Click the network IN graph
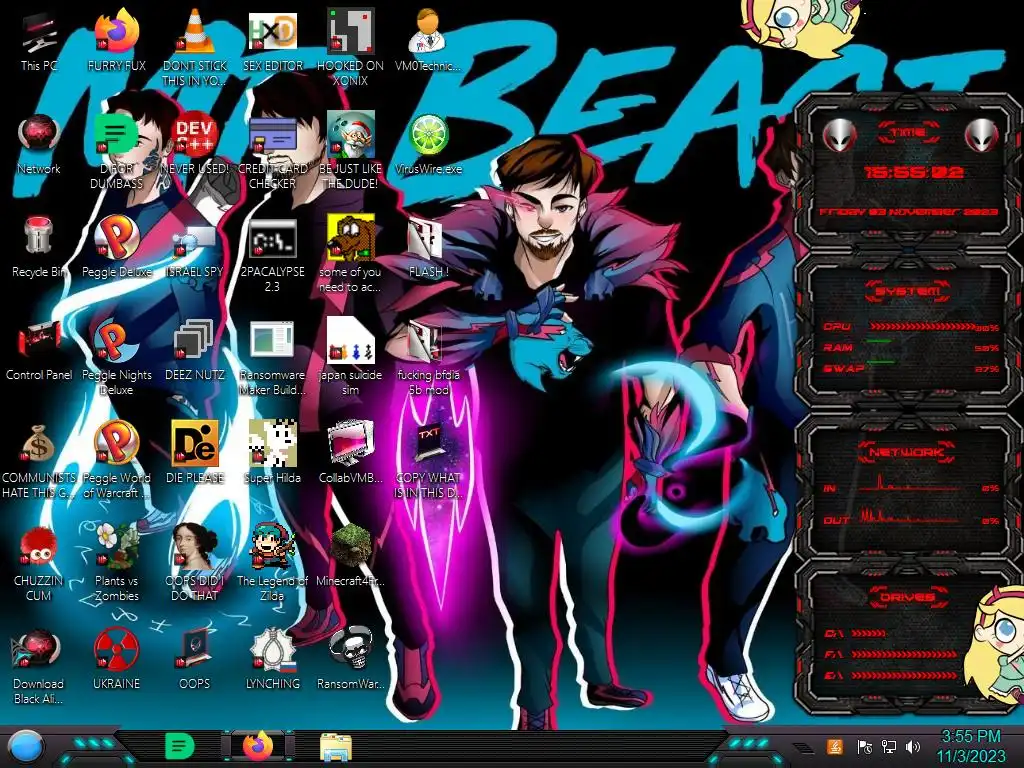 click(909, 483)
